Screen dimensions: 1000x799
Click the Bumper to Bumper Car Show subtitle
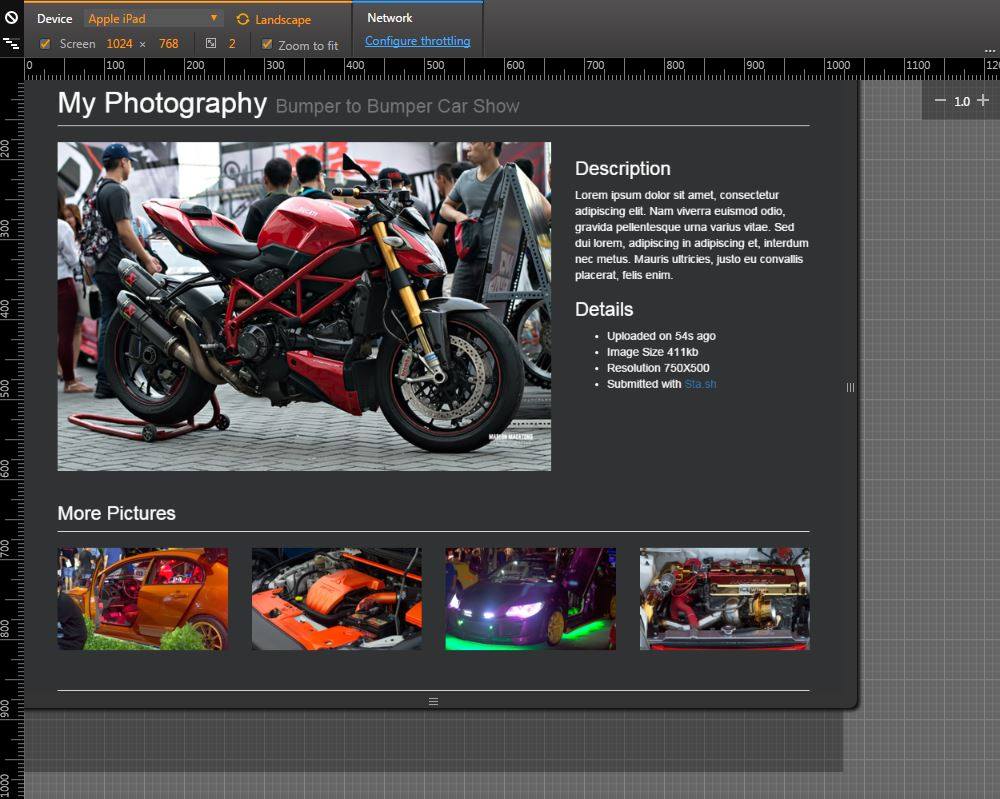click(397, 106)
